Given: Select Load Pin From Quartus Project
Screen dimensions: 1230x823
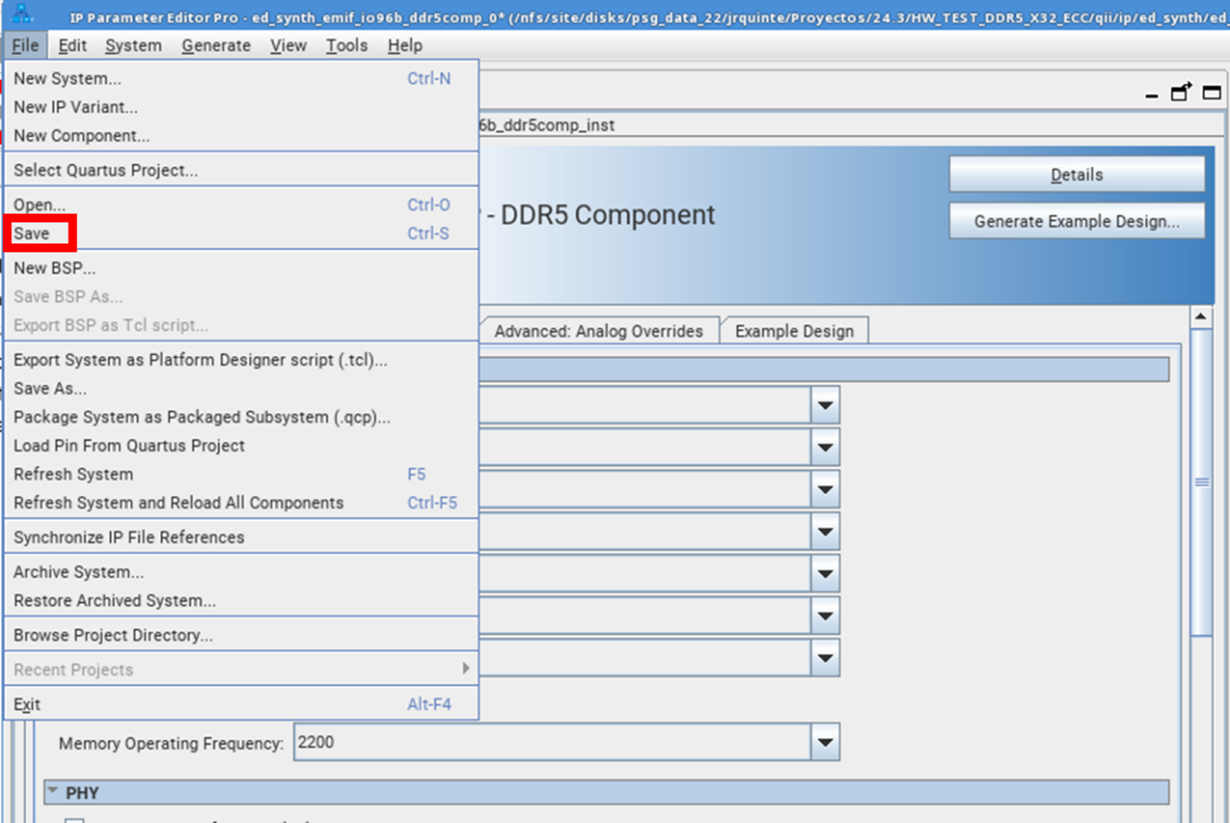Looking at the screenshot, I should (241, 446).
